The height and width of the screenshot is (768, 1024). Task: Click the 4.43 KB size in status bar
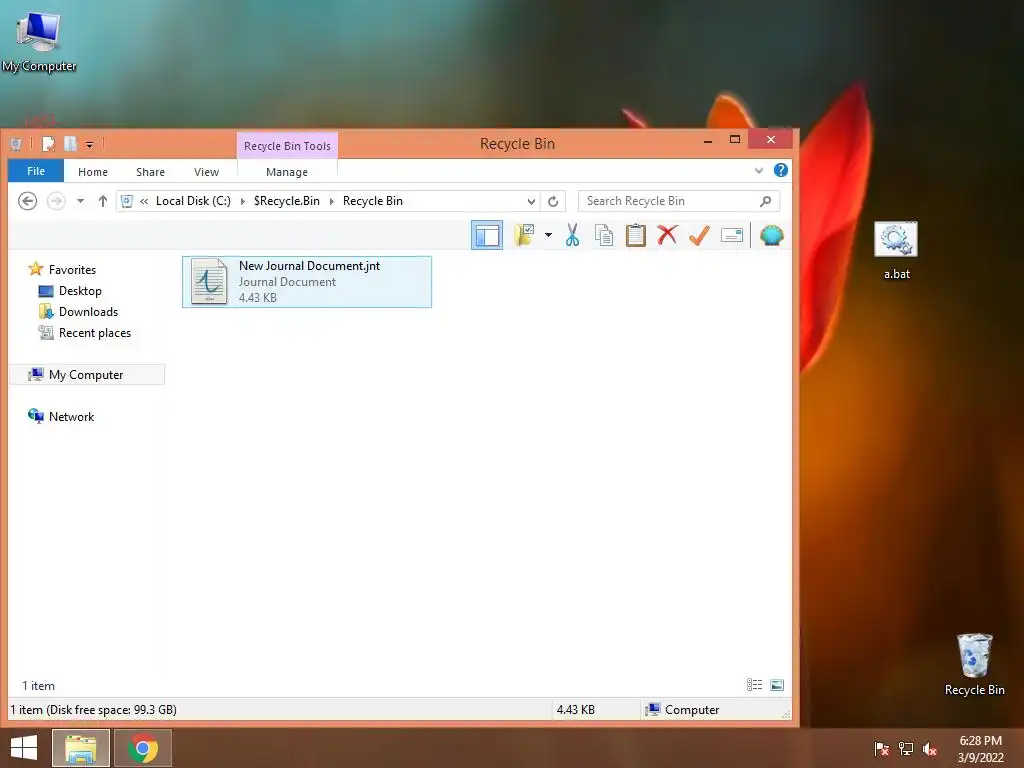(575, 709)
